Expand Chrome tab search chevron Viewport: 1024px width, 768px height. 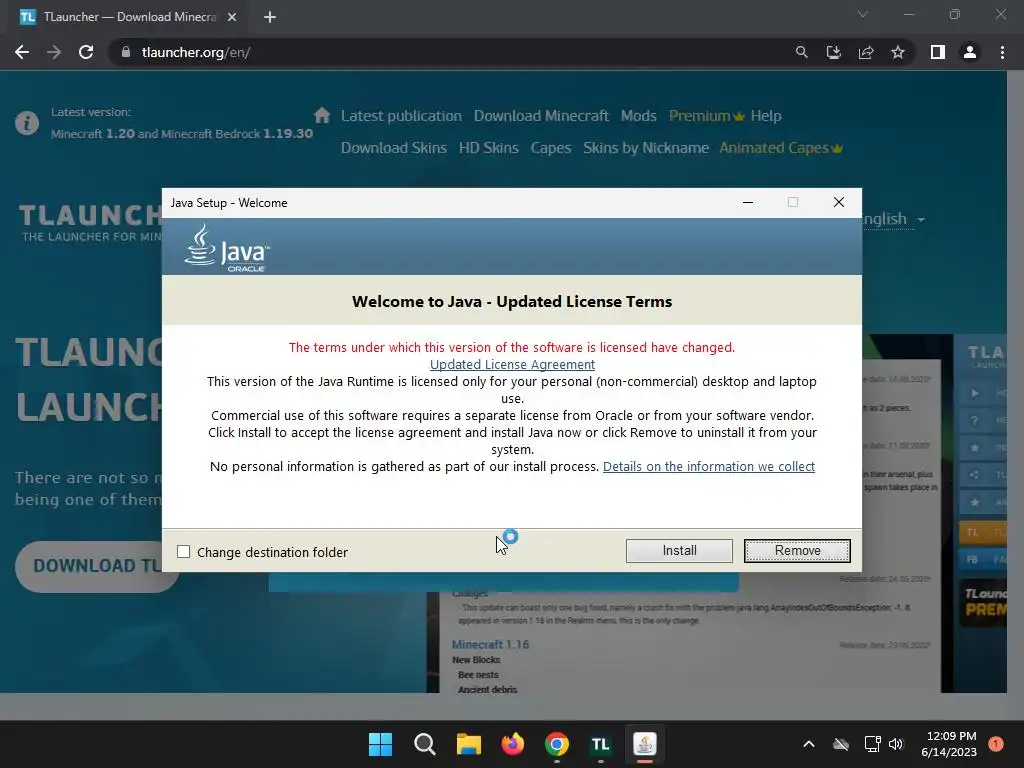coord(863,14)
